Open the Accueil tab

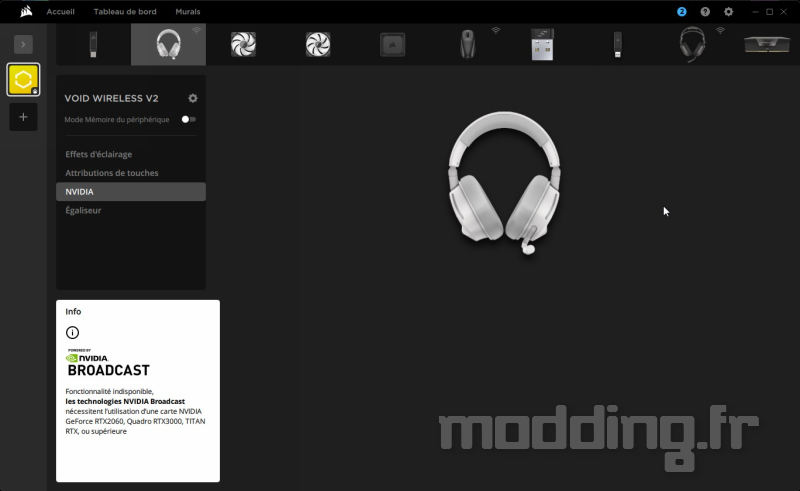(60, 11)
